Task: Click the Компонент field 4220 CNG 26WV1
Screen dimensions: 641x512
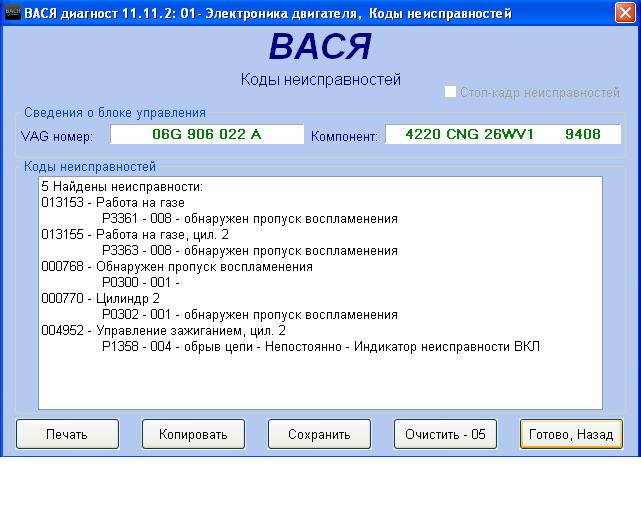Action: pyautogui.click(x=503, y=134)
